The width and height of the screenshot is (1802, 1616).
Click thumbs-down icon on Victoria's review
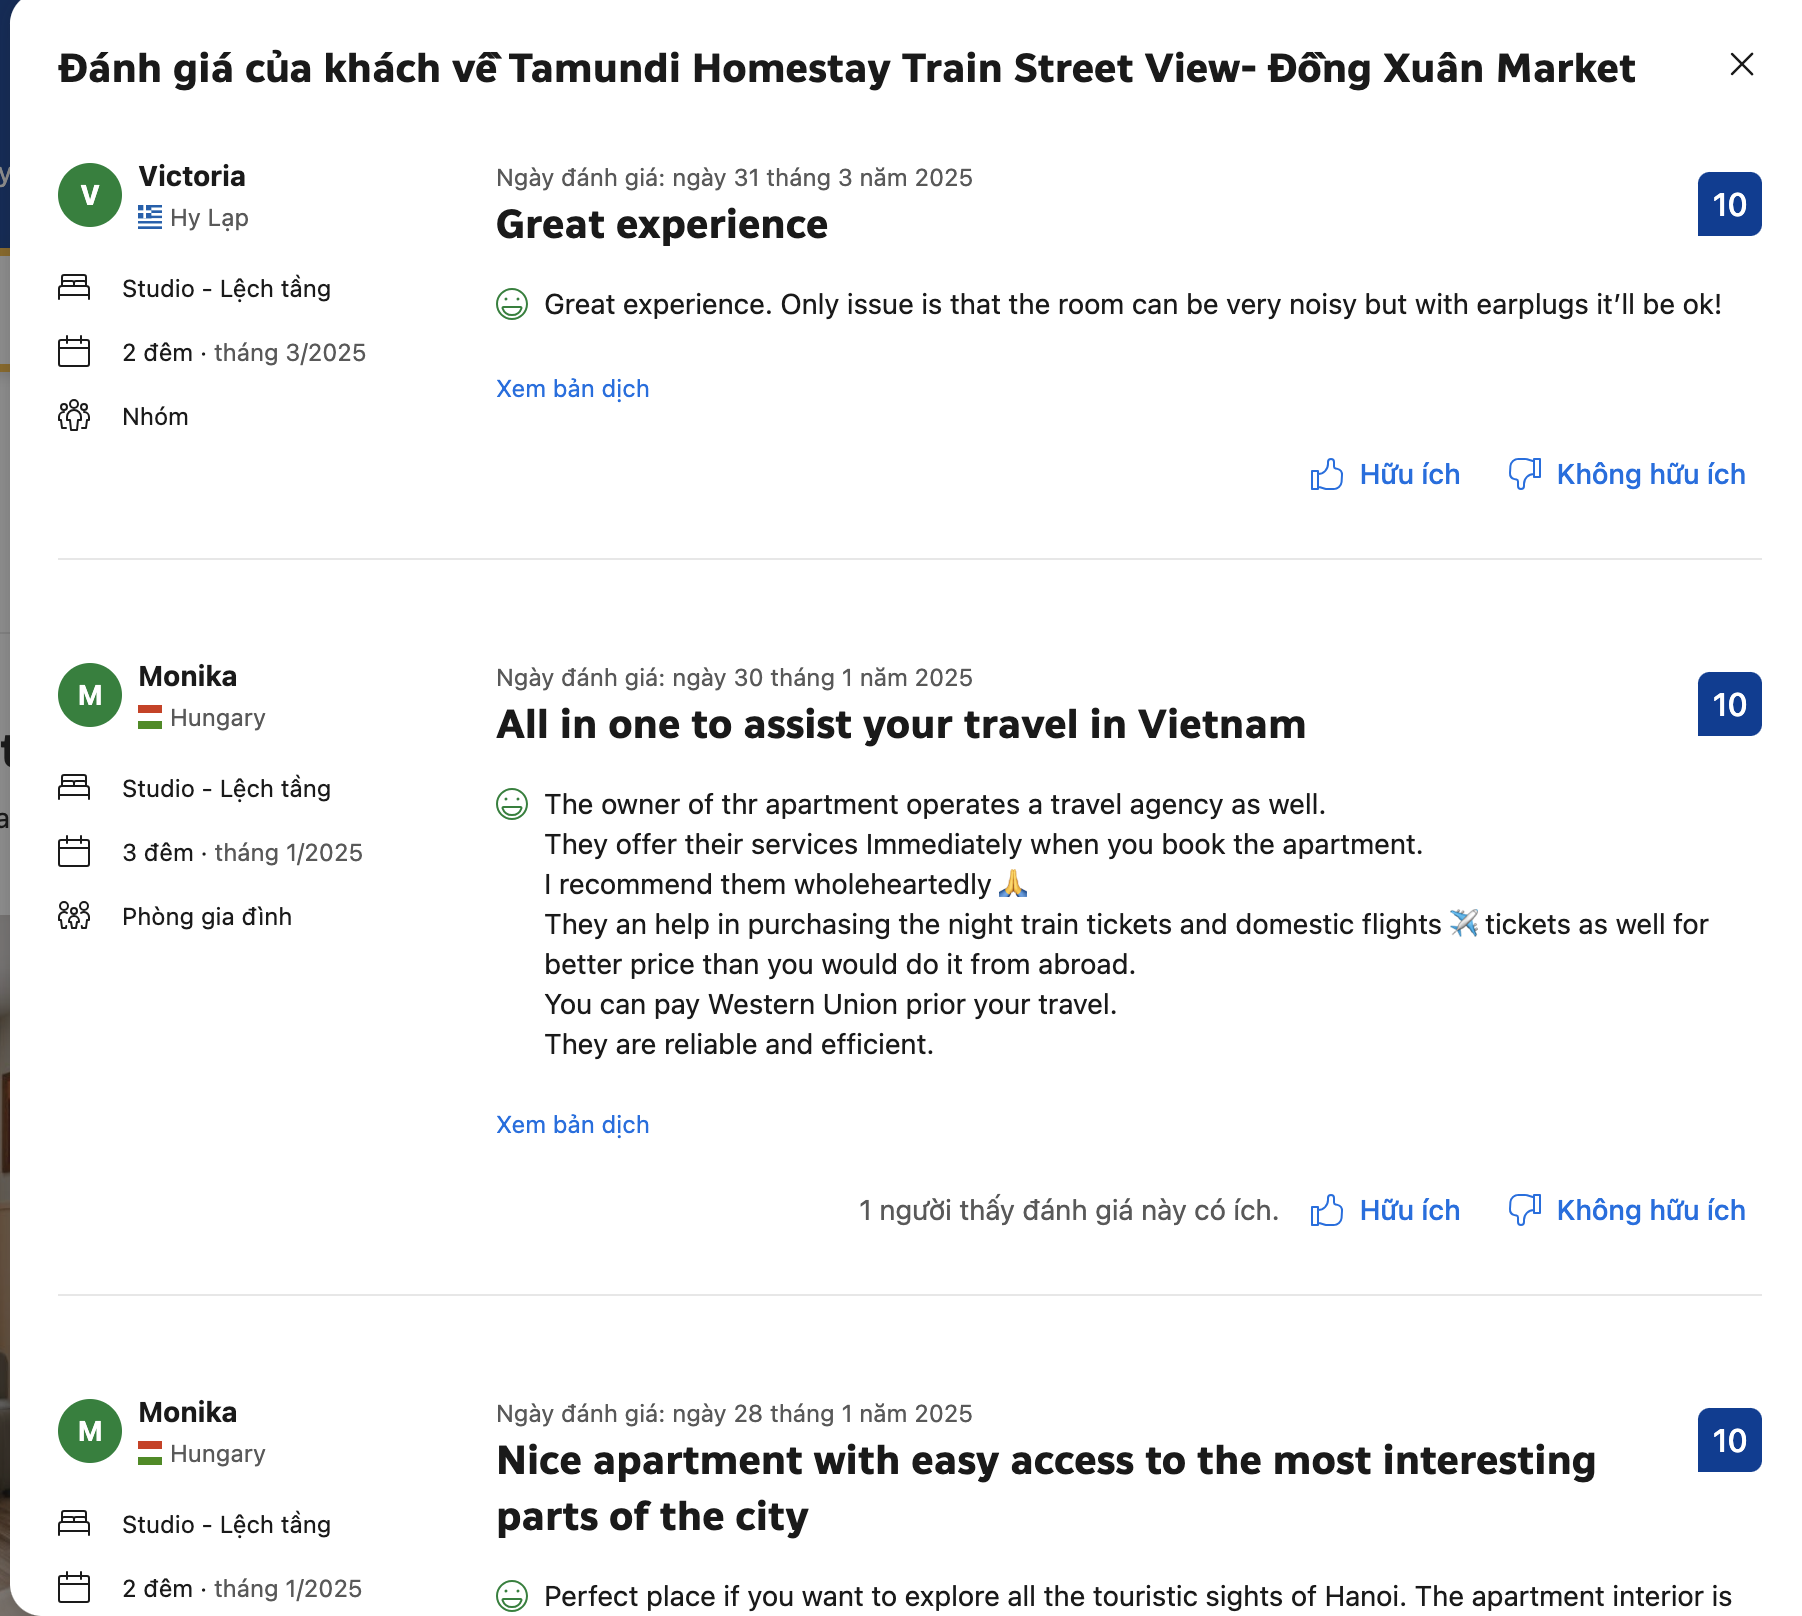[x=1524, y=474]
